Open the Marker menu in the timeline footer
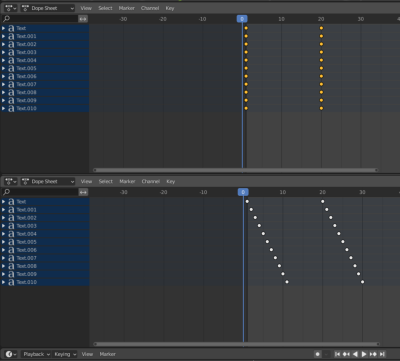This screenshot has width=400, height=361. tap(107, 354)
